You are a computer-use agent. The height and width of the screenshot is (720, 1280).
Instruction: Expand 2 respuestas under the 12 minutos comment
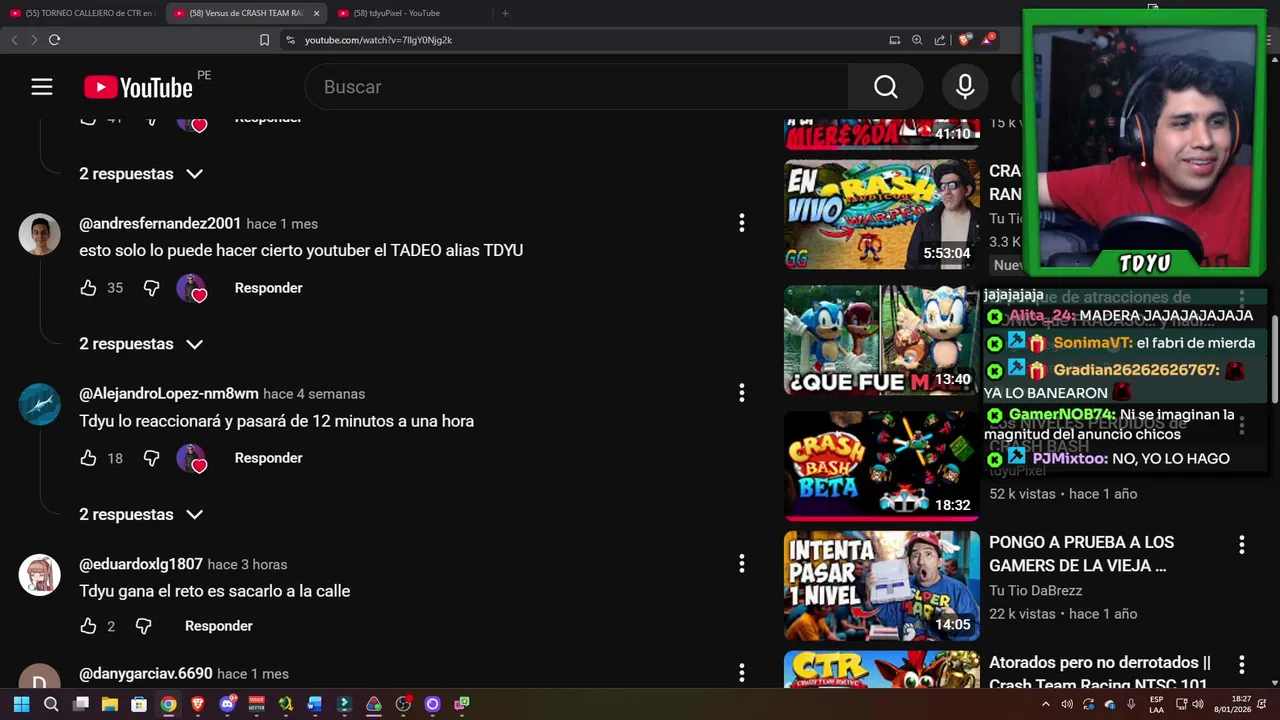[141, 514]
